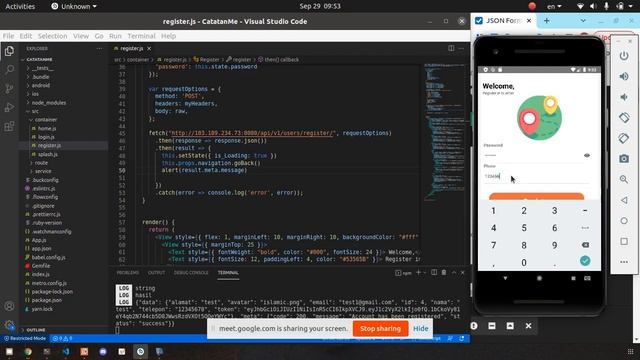Toggle the microphone icon in the system tray
The width and height of the screenshot is (640, 360).
(x=607, y=6)
